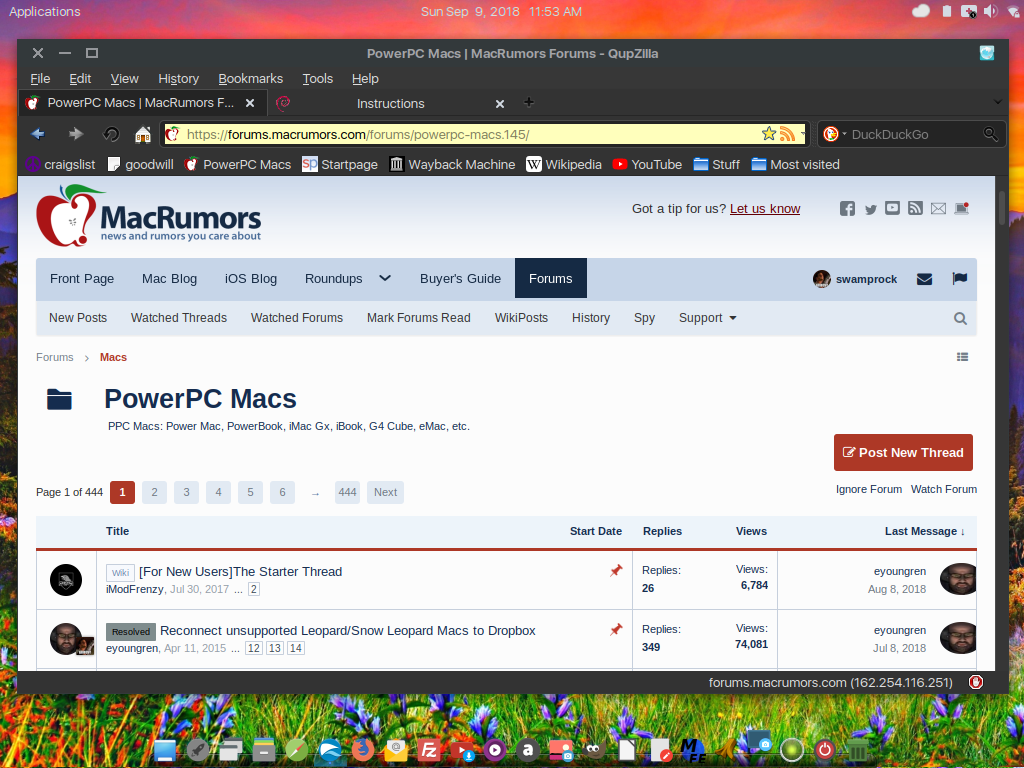This screenshot has width=1024, height=768.
Task: Go back with the browser back arrow
Action: [x=38, y=134]
